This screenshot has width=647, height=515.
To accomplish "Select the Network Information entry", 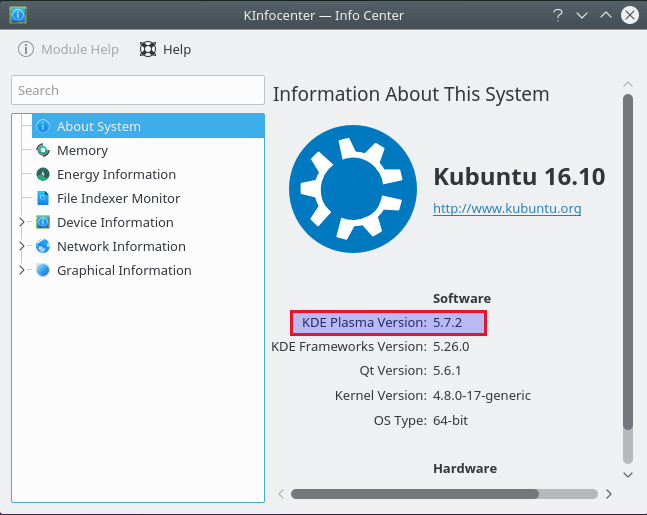I will coord(121,246).
